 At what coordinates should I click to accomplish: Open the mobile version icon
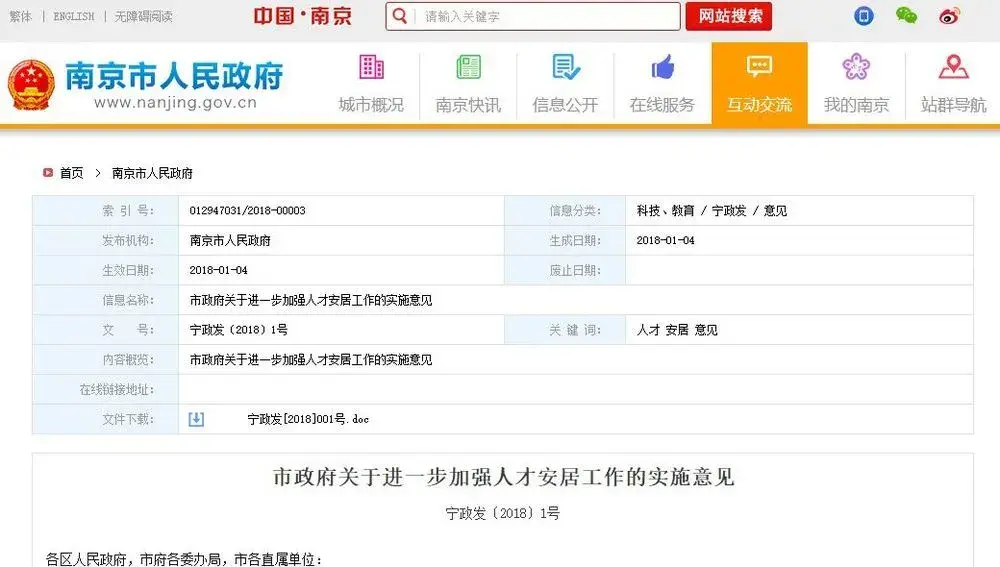(x=864, y=16)
